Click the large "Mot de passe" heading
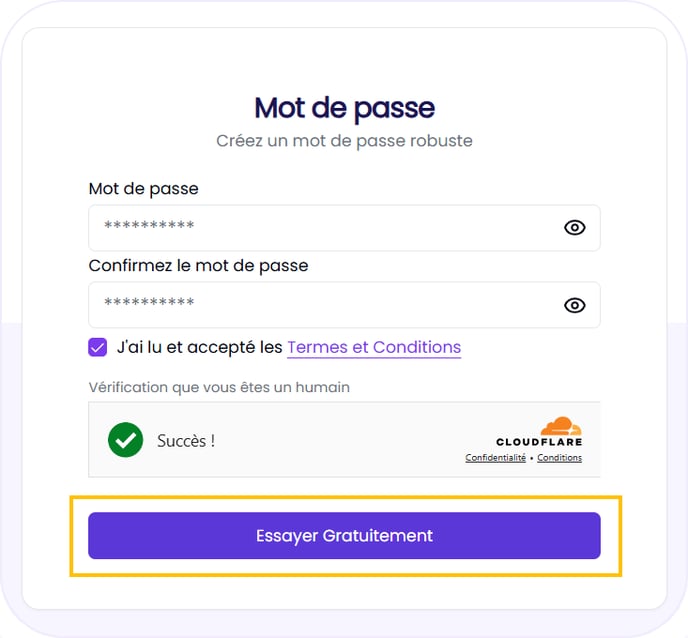The width and height of the screenshot is (688, 638). coord(344,107)
